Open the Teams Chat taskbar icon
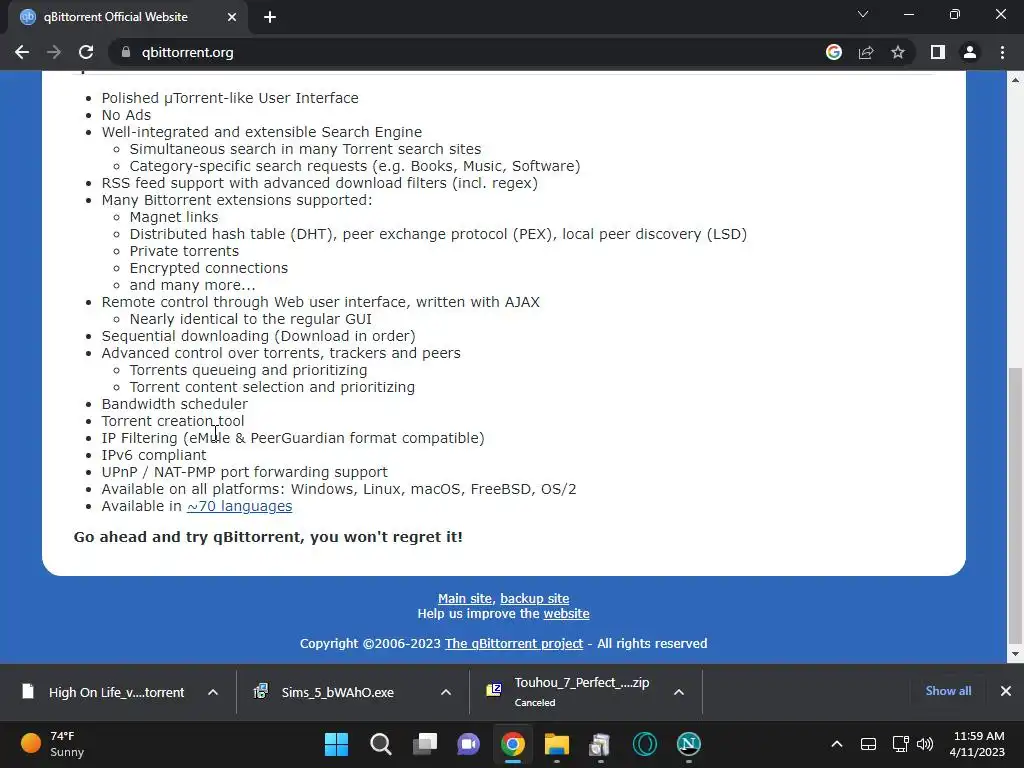Screen dimensions: 1024x768 pyautogui.click(x=468, y=744)
